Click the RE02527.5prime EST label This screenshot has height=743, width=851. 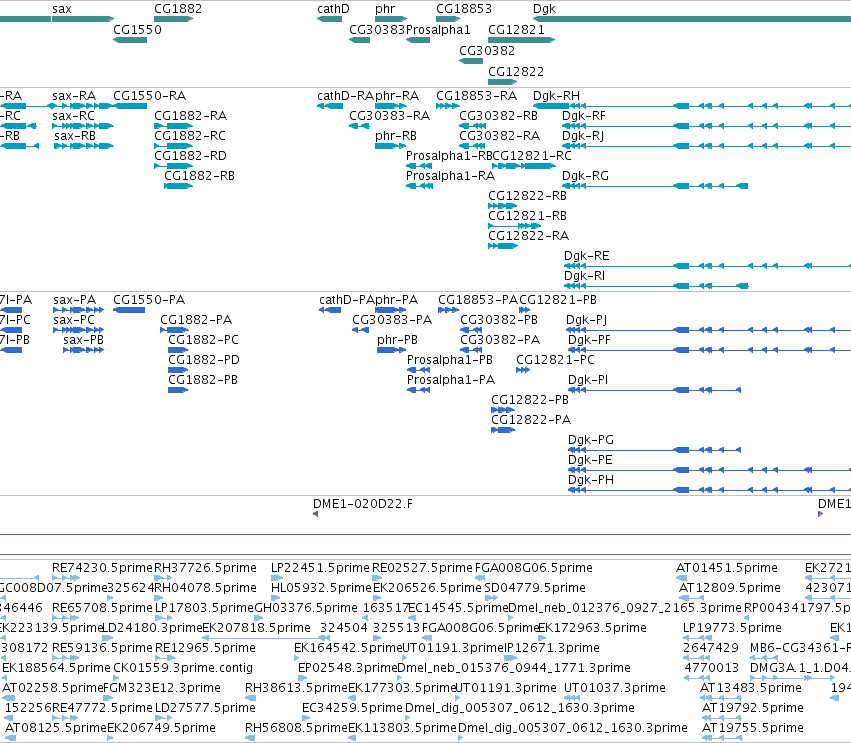(422, 568)
